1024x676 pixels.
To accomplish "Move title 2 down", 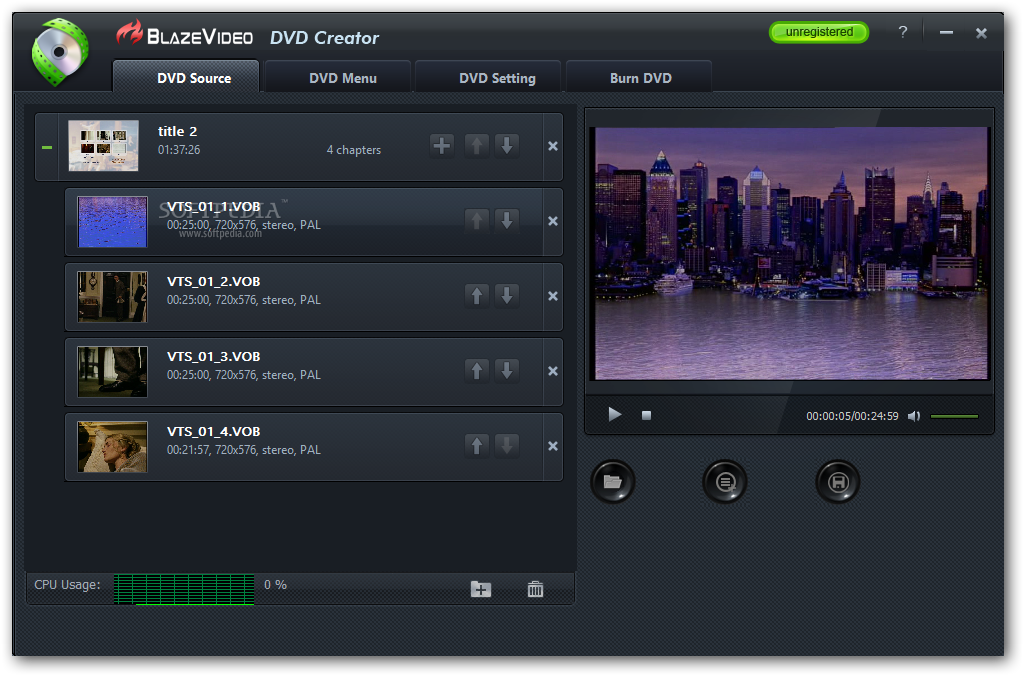I will click(507, 146).
